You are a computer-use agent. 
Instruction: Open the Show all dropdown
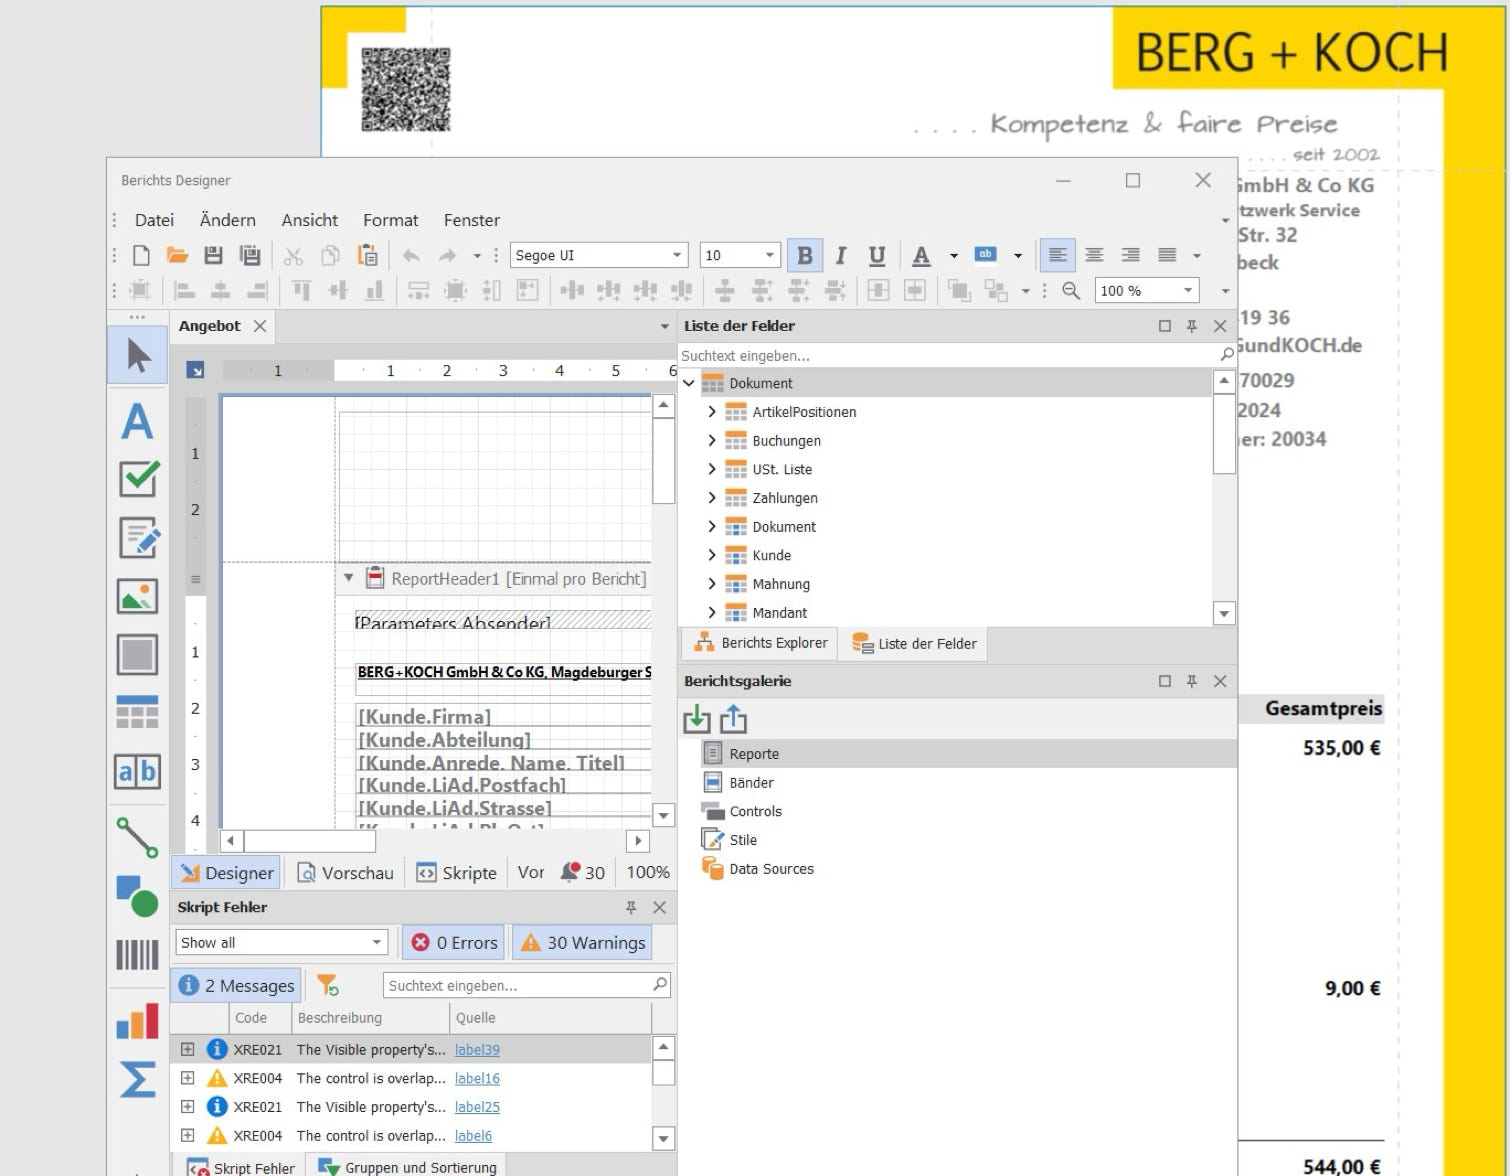376,942
